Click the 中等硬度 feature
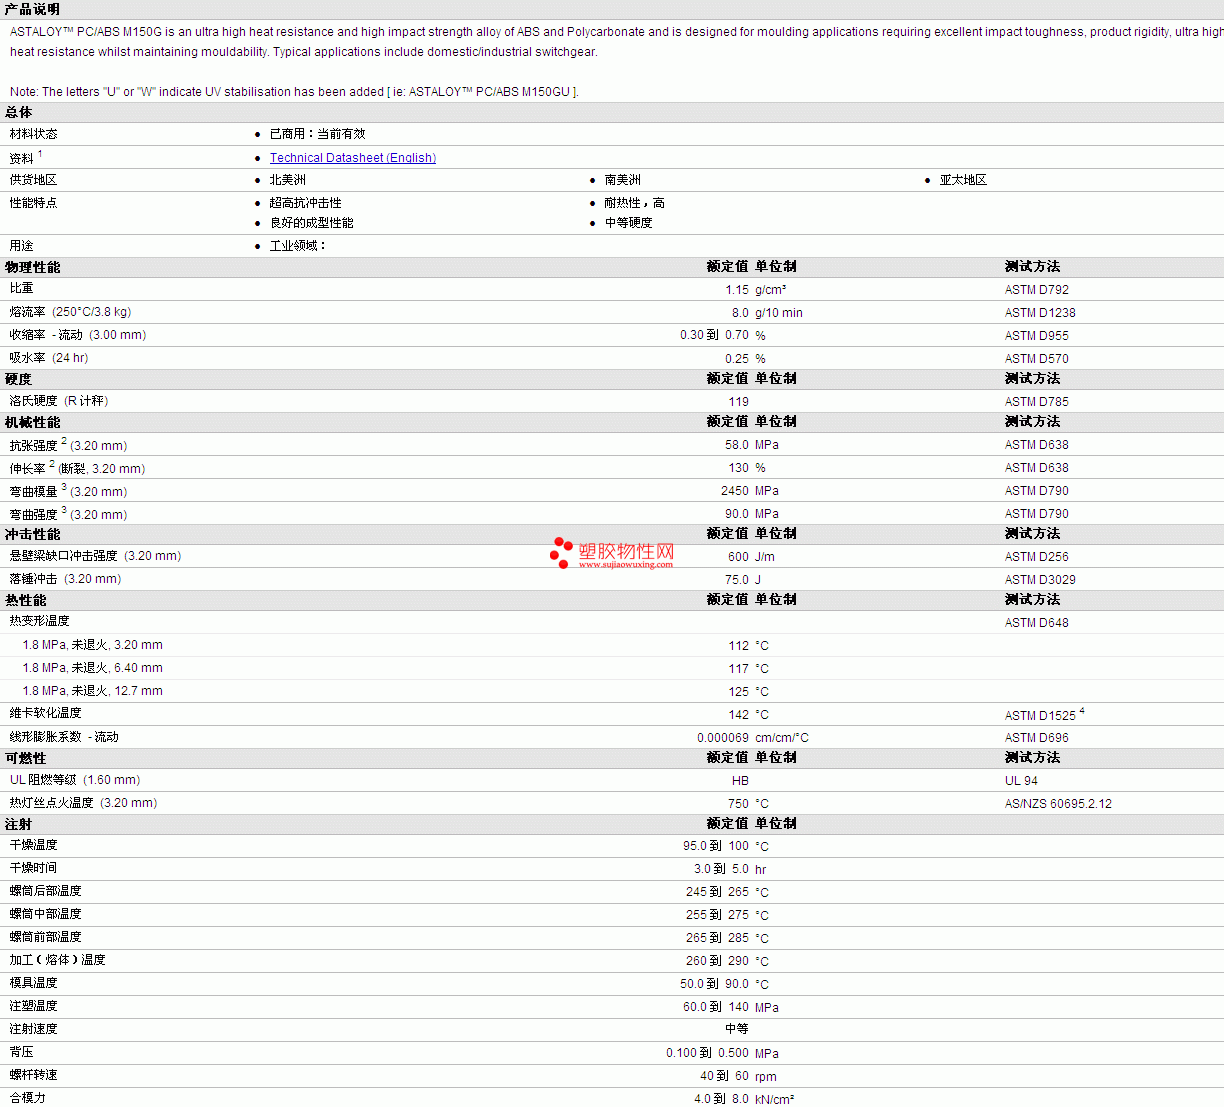This screenshot has height=1107, width=1224. coord(629,223)
